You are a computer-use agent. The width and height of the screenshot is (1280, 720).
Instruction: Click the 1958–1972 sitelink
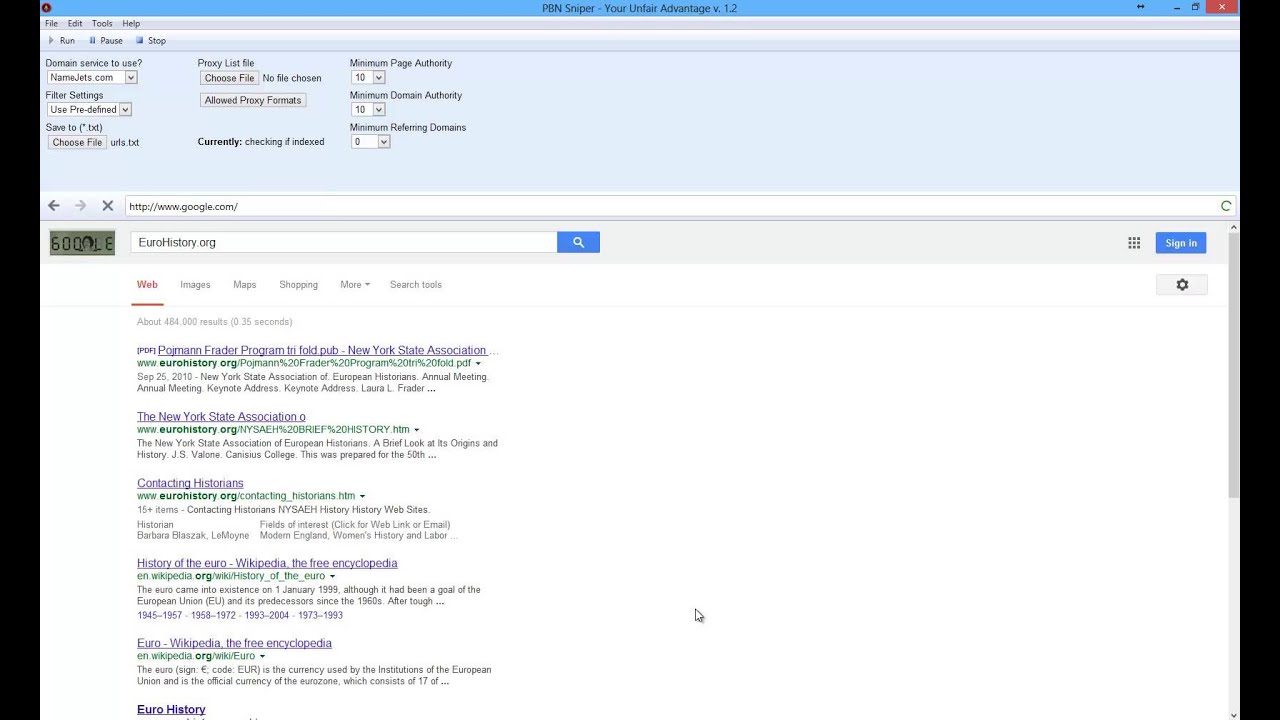213,615
